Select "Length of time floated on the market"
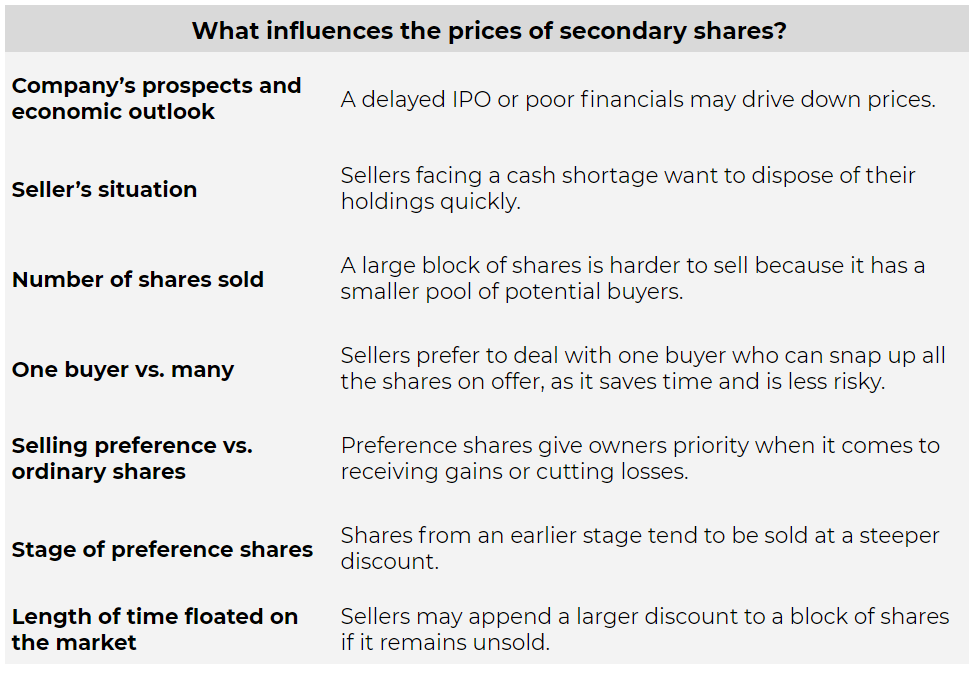969x673 pixels. (x=155, y=629)
